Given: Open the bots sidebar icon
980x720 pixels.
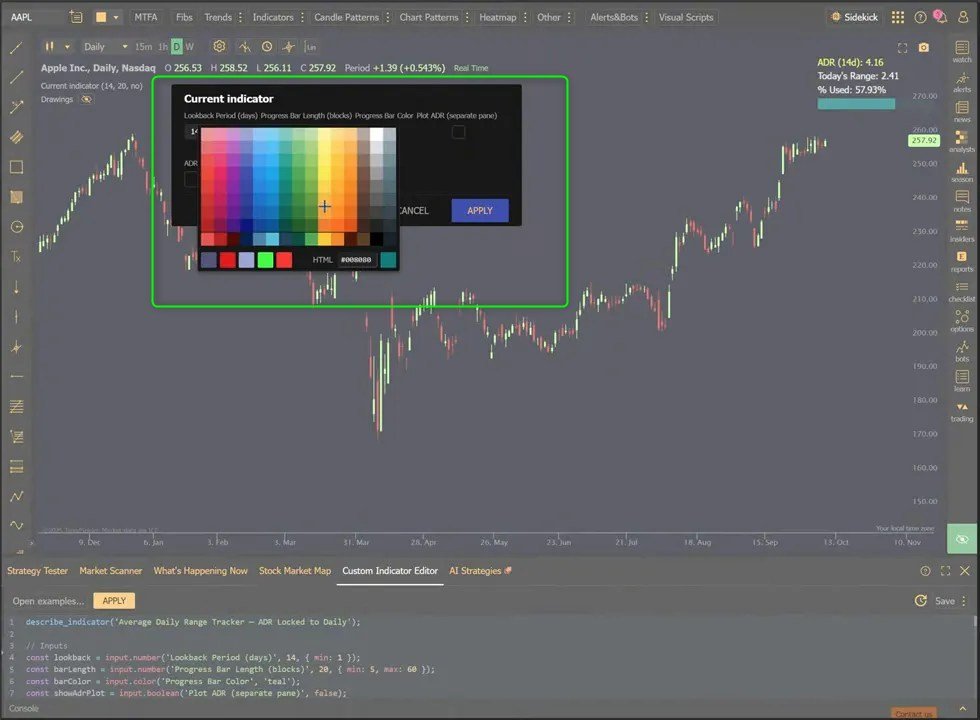Looking at the screenshot, I should (962, 351).
